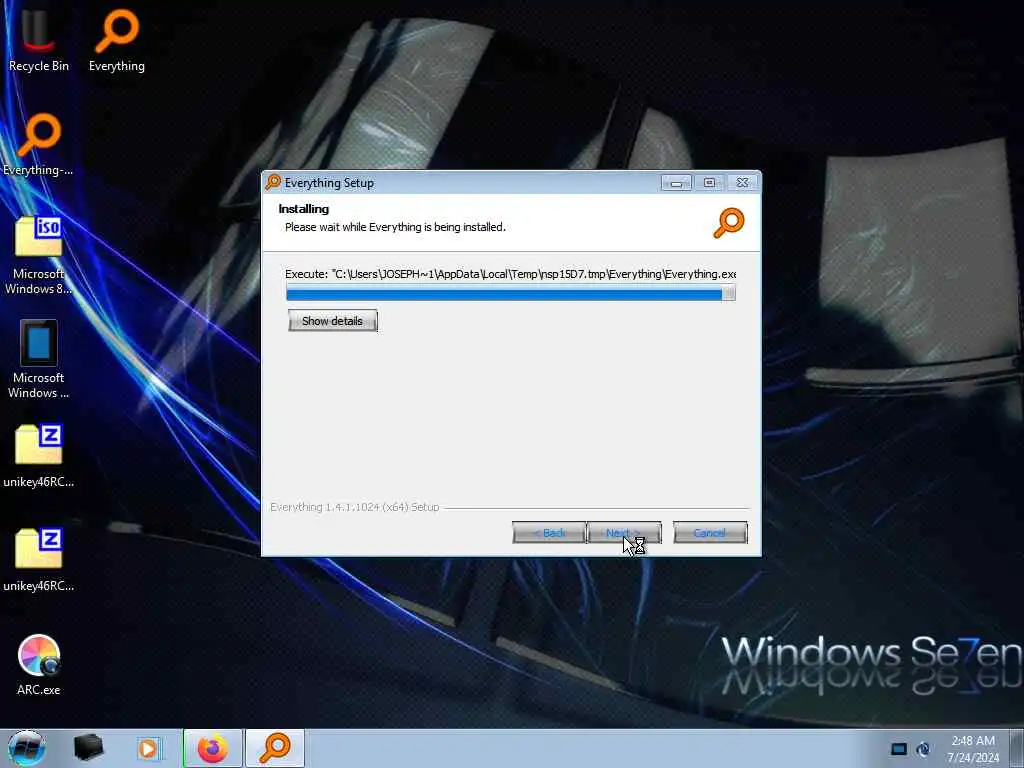Select the Everything- installer file on desktop
This screenshot has height=768, width=1024.
39,144
